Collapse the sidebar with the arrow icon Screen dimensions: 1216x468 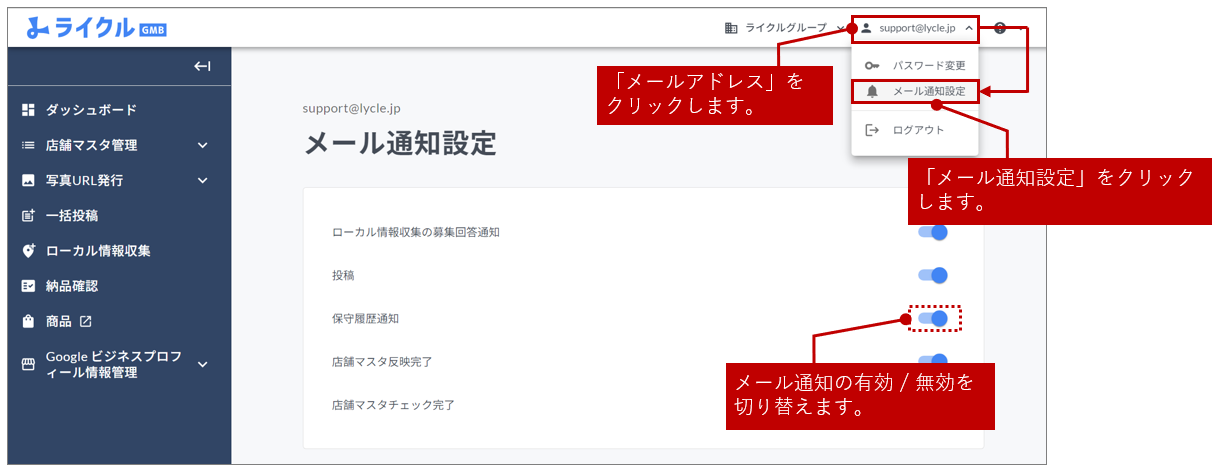pos(202,67)
